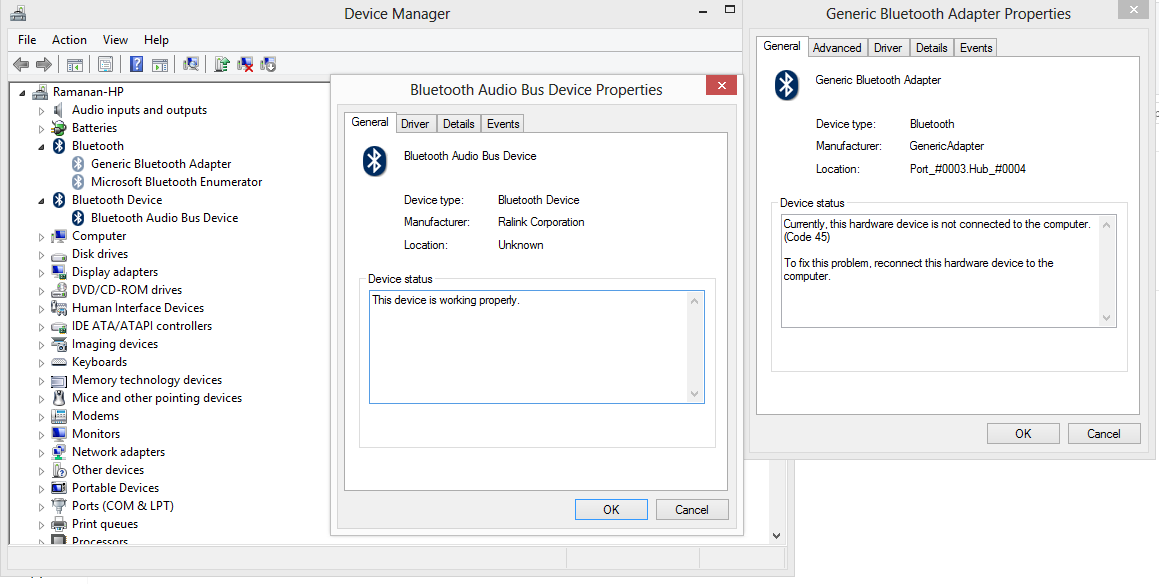Click Cancel in Bluetooth Audio Bus Device Properties
This screenshot has height=584, width=1159.
click(692, 509)
